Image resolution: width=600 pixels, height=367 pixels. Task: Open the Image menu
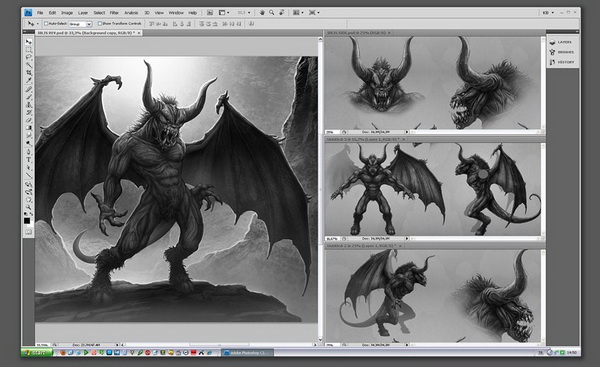[x=67, y=13]
